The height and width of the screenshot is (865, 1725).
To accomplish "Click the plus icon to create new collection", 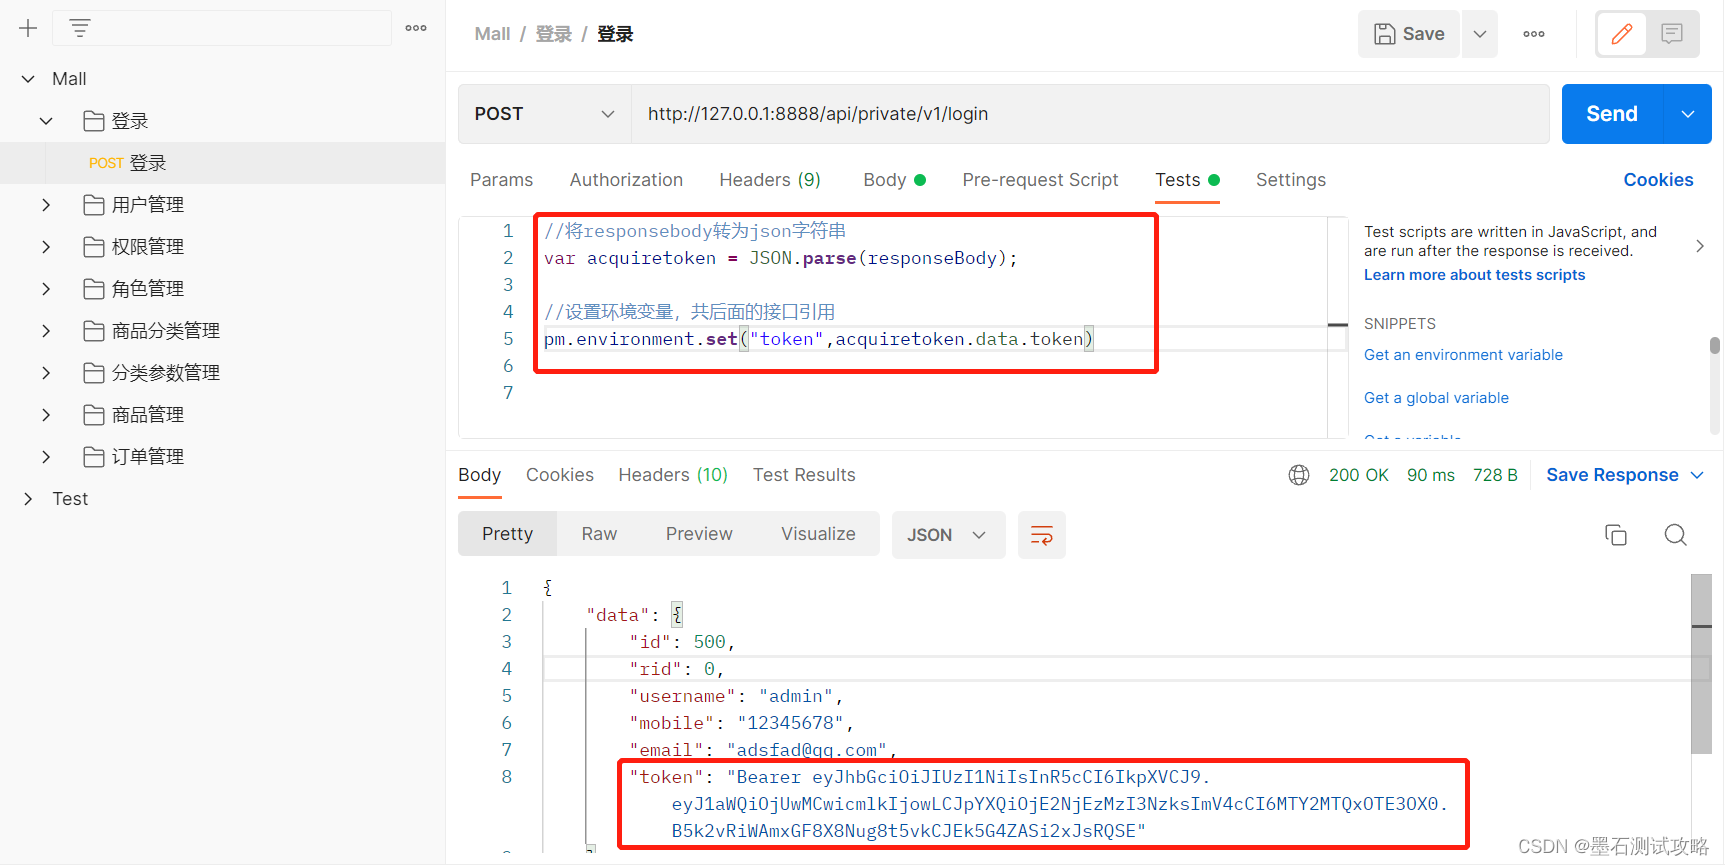I will click(28, 28).
